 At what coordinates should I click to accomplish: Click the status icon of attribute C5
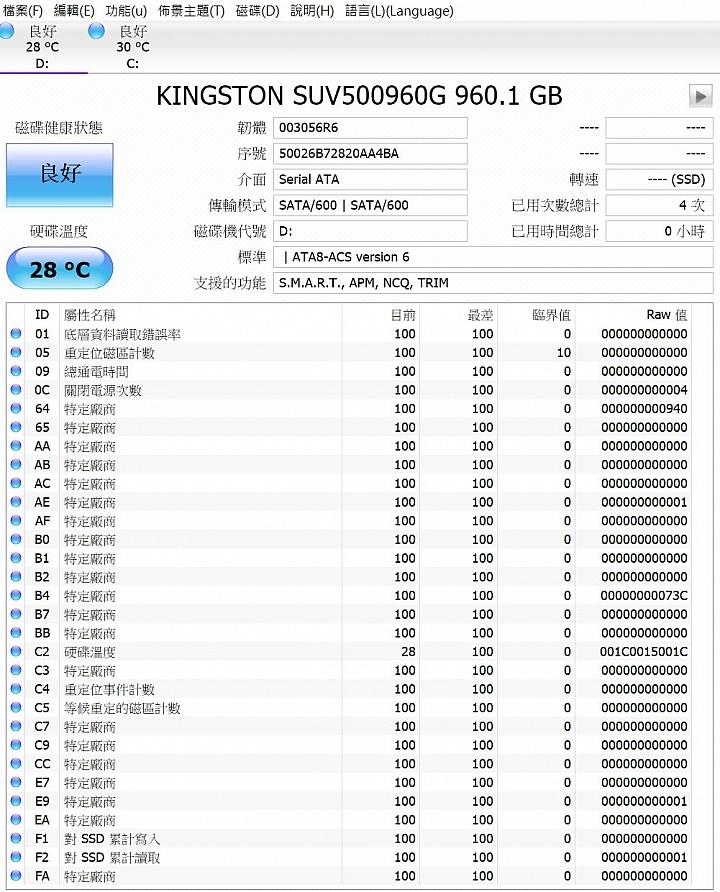[x=16, y=707]
